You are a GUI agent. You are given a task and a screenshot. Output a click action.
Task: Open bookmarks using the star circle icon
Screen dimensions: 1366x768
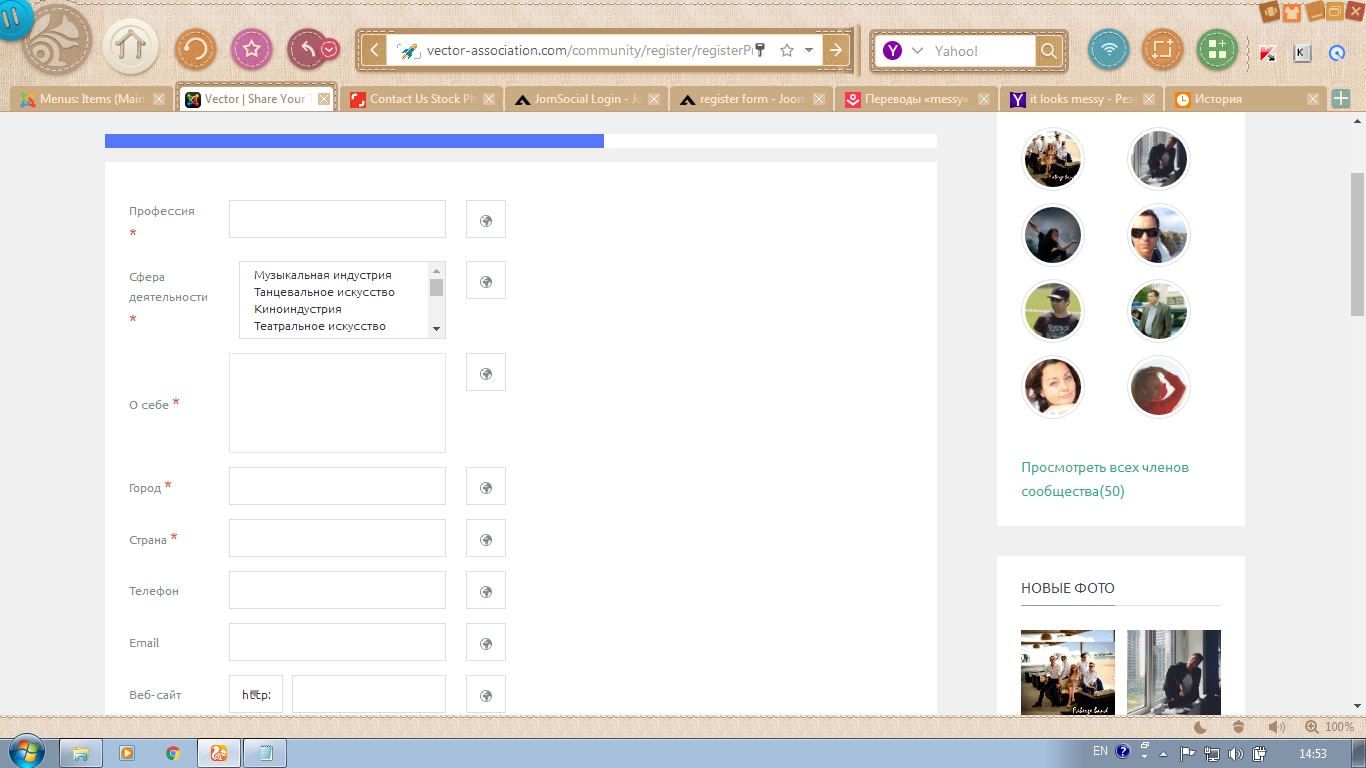tap(251, 49)
